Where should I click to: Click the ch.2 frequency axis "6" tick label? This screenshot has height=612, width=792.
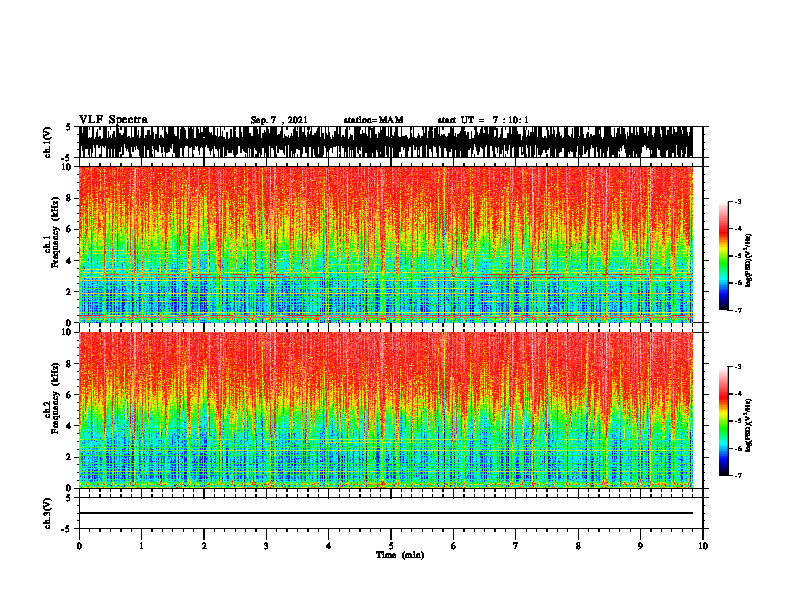click(70, 395)
